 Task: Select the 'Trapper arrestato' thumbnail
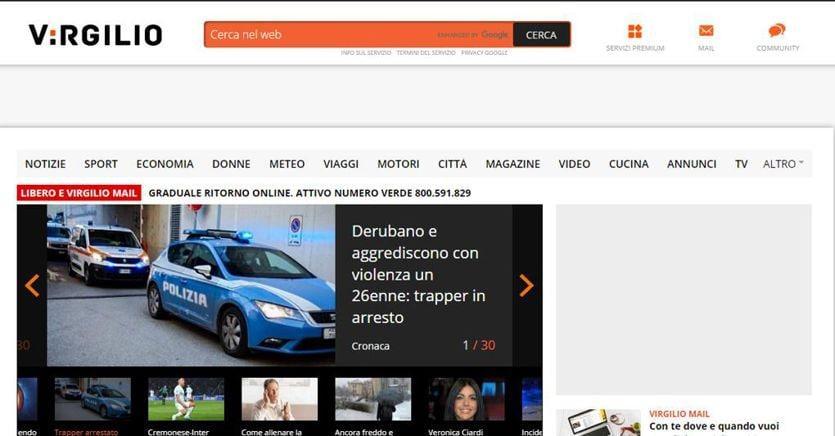pyautogui.click(x=93, y=399)
